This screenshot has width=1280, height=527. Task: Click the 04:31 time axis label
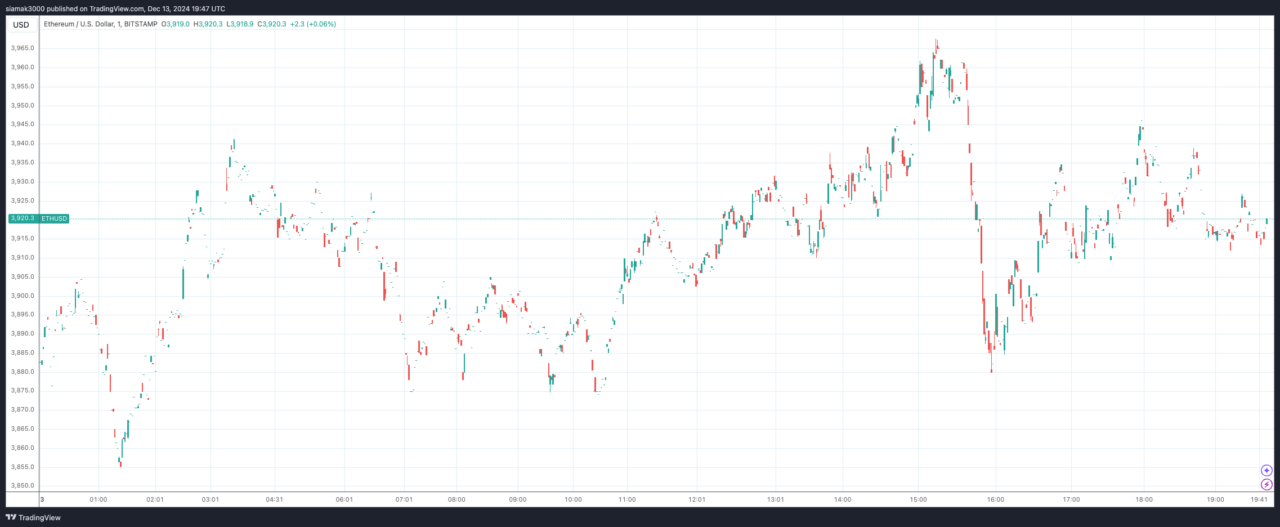[x=272, y=499]
